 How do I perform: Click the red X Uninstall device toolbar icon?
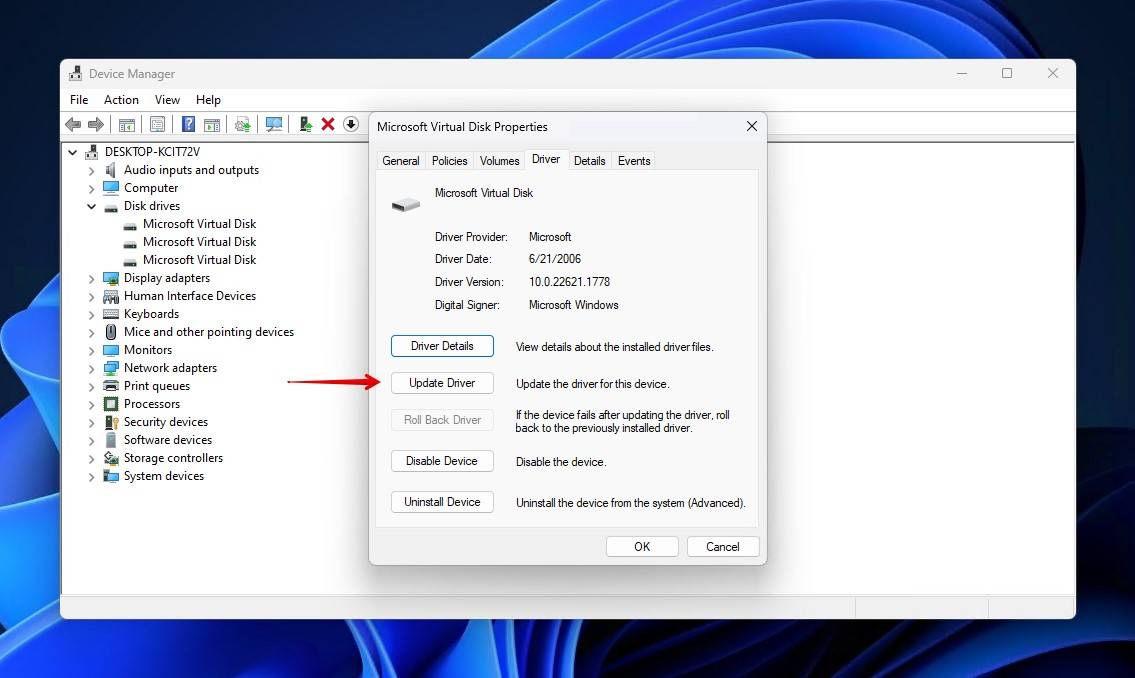pos(328,124)
